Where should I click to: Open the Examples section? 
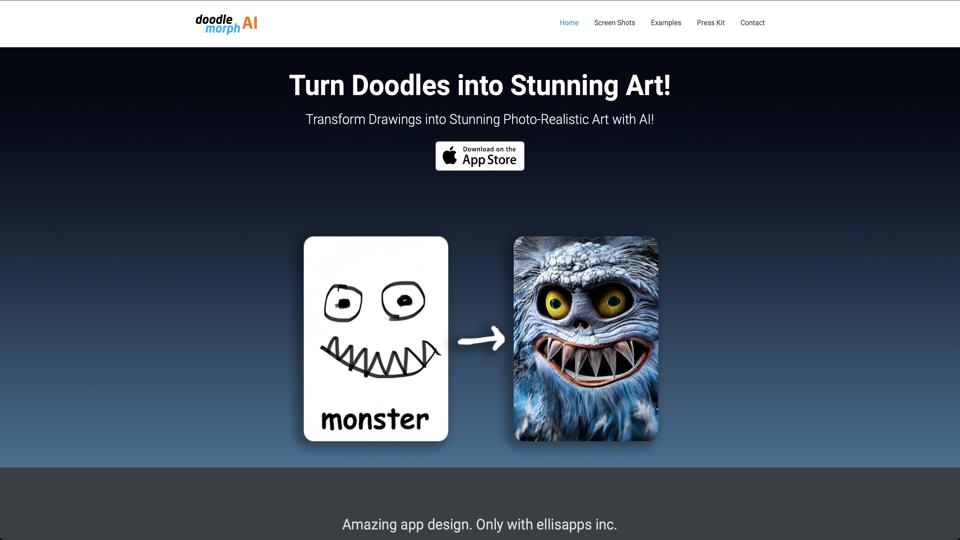click(x=666, y=23)
